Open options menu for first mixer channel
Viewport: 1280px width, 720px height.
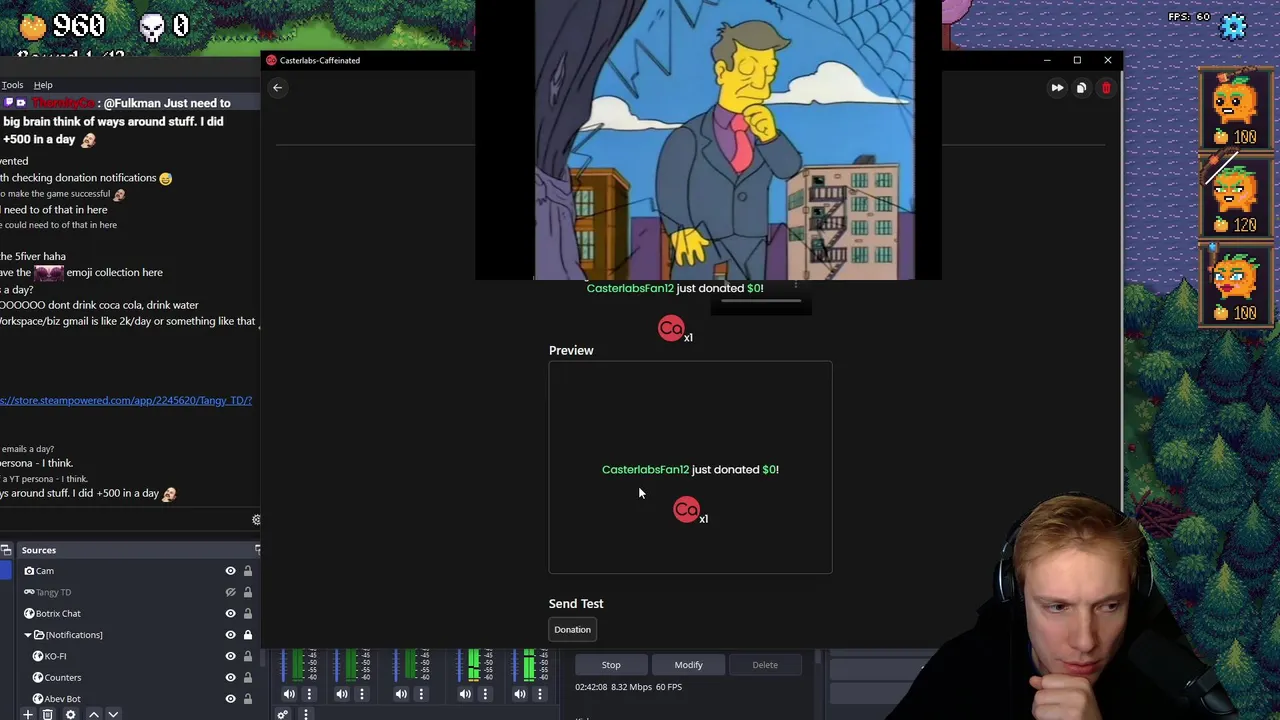click(309, 694)
